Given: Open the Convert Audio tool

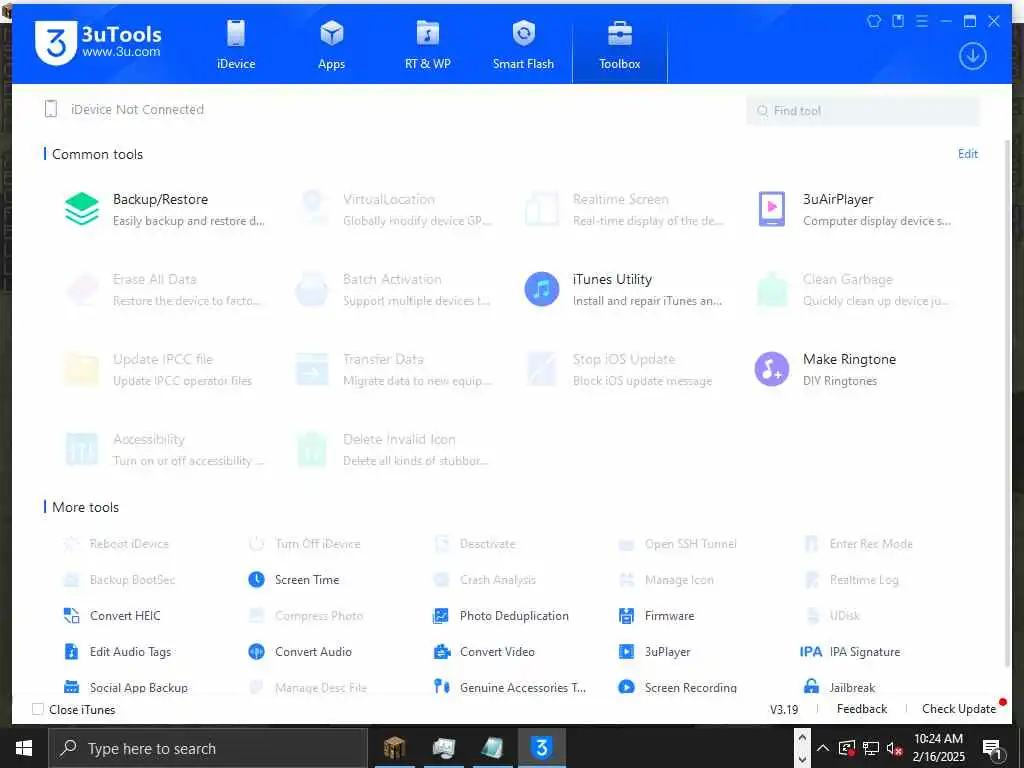Looking at the screenshot, I should click(x=300, y=651).
